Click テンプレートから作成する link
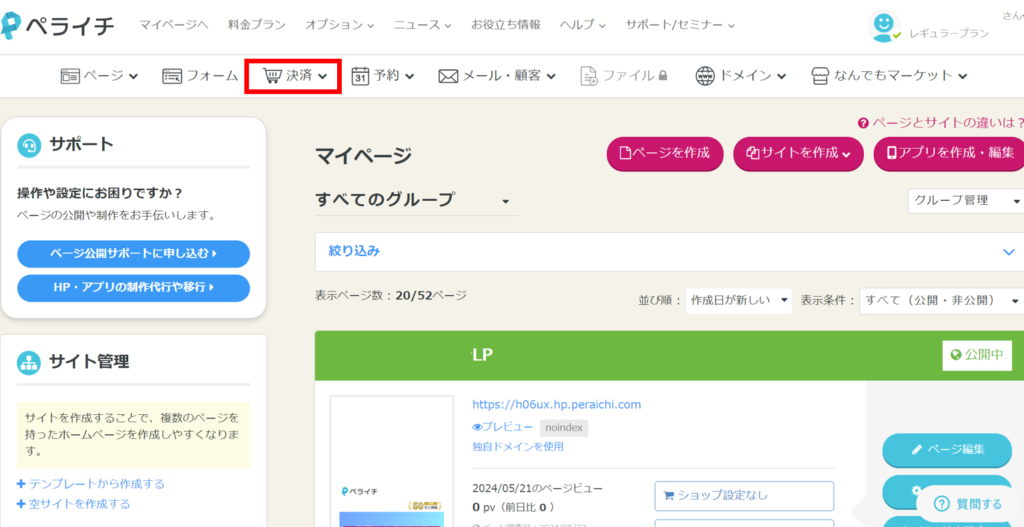Viewport: 1024px width, 527px height. click(x=96, y=484)
